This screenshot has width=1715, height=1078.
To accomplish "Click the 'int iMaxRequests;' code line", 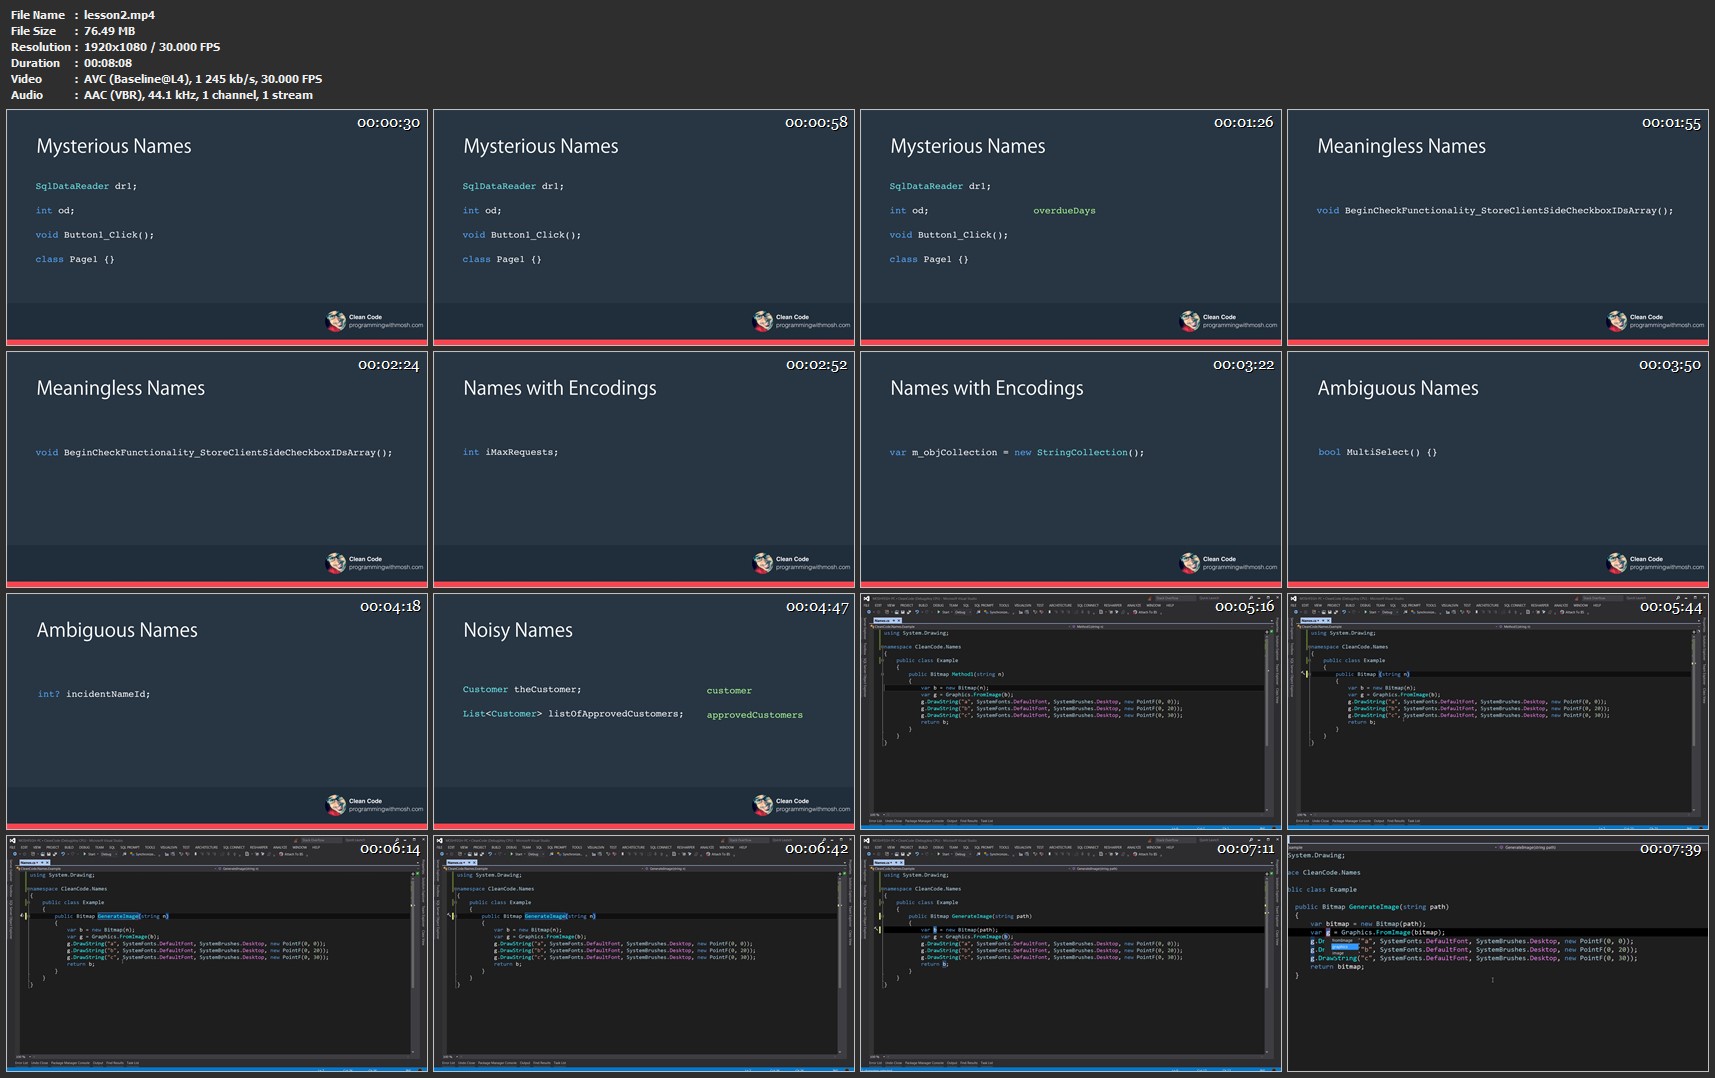I will [510, 452].
